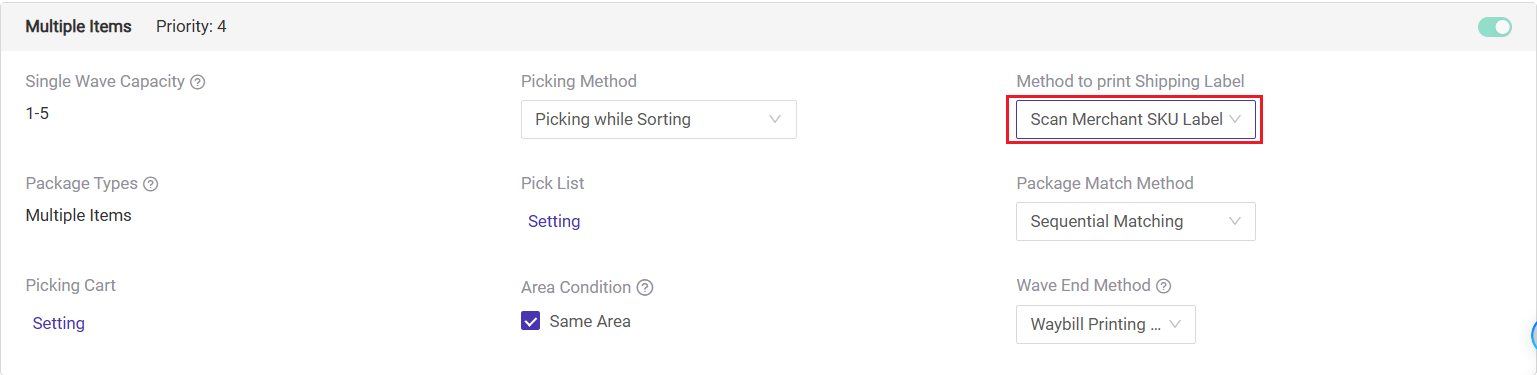Open the blue floating widget at right edge
Image resolution: width=1537 pixels, height=375 pixels.
1532,336
